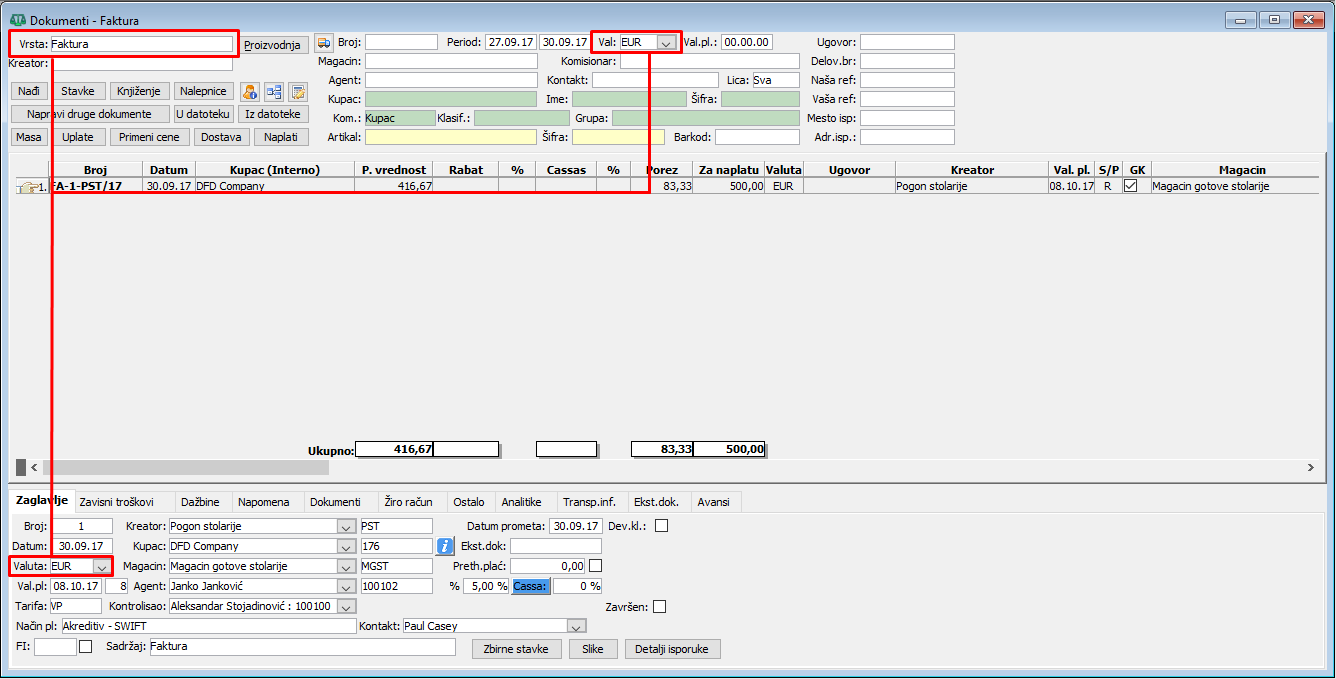Screen dimensions: 1336x679
Task: Click the blue info icon beside Kupac code
Action: point(446,546)
